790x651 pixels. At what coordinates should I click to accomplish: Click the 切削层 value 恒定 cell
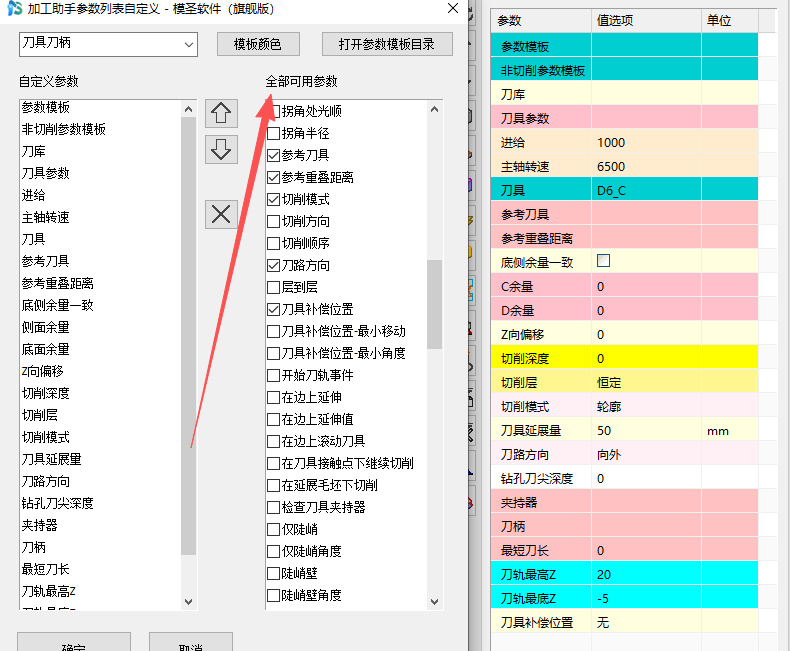point(646,382)
